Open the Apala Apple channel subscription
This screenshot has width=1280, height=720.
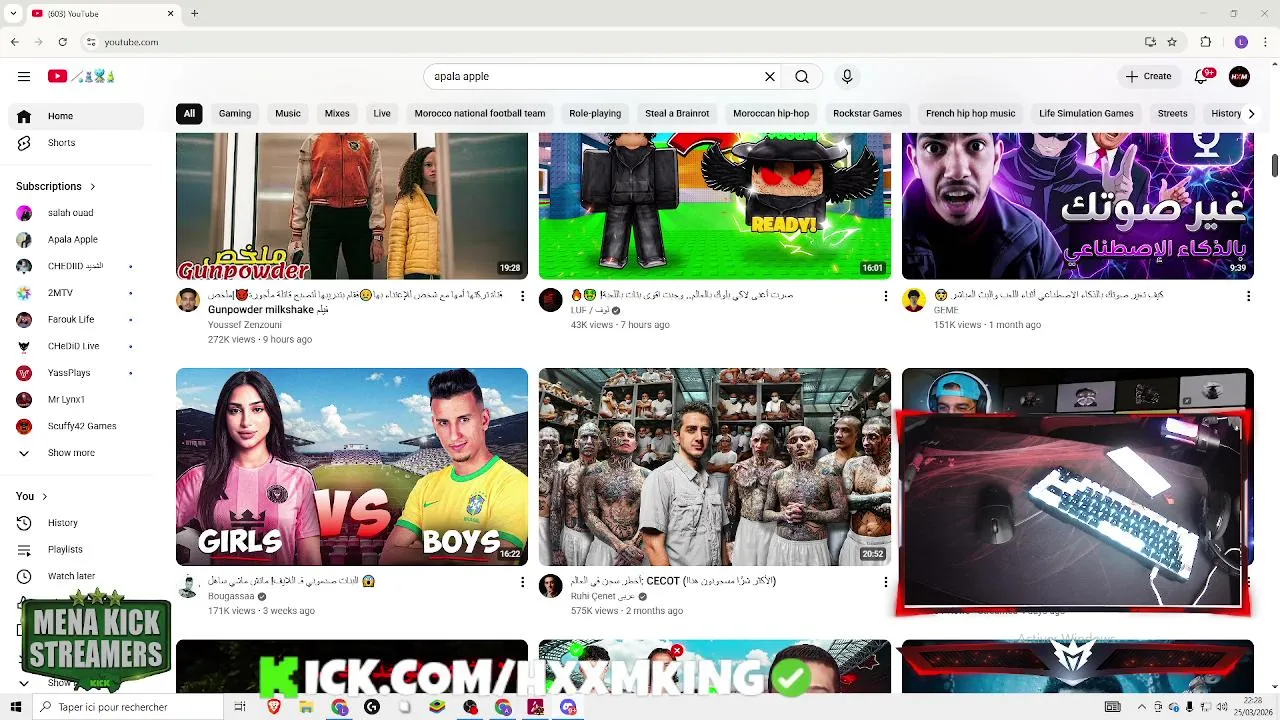tap(76, 239)
